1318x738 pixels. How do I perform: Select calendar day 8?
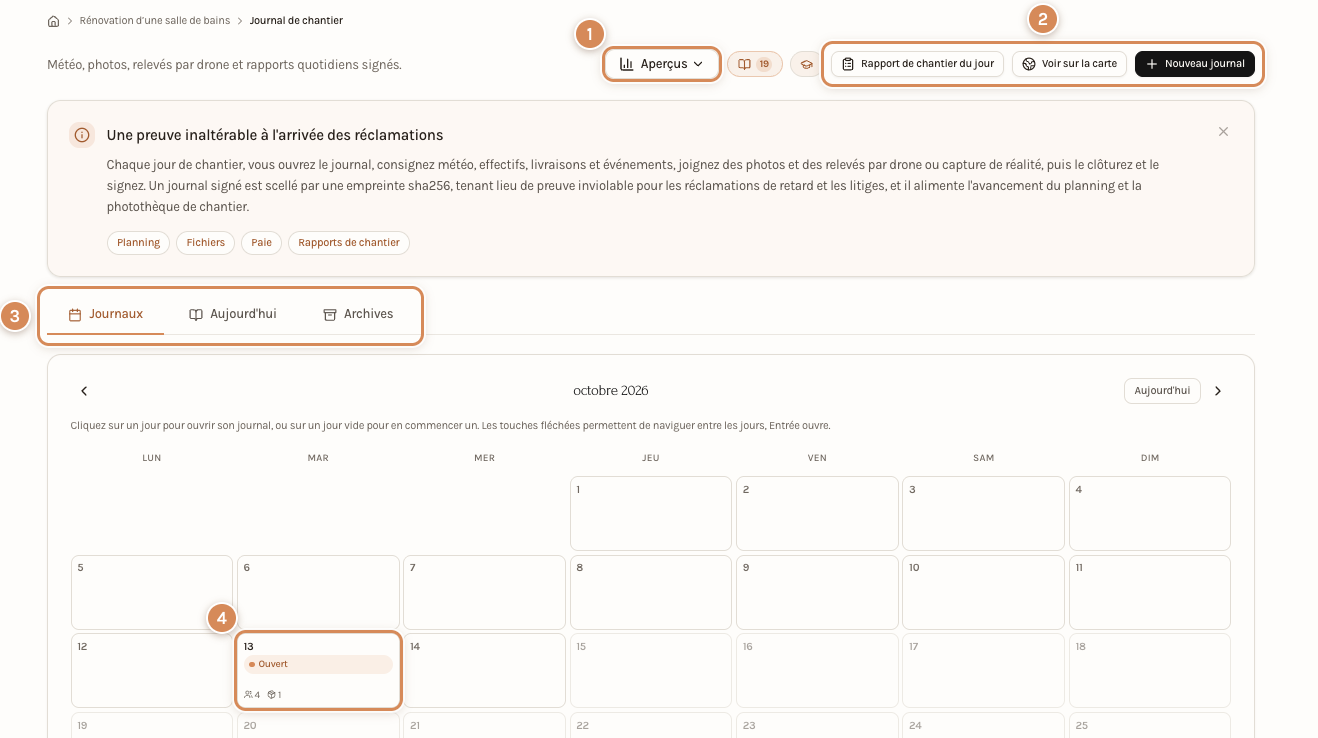point(651,592)
